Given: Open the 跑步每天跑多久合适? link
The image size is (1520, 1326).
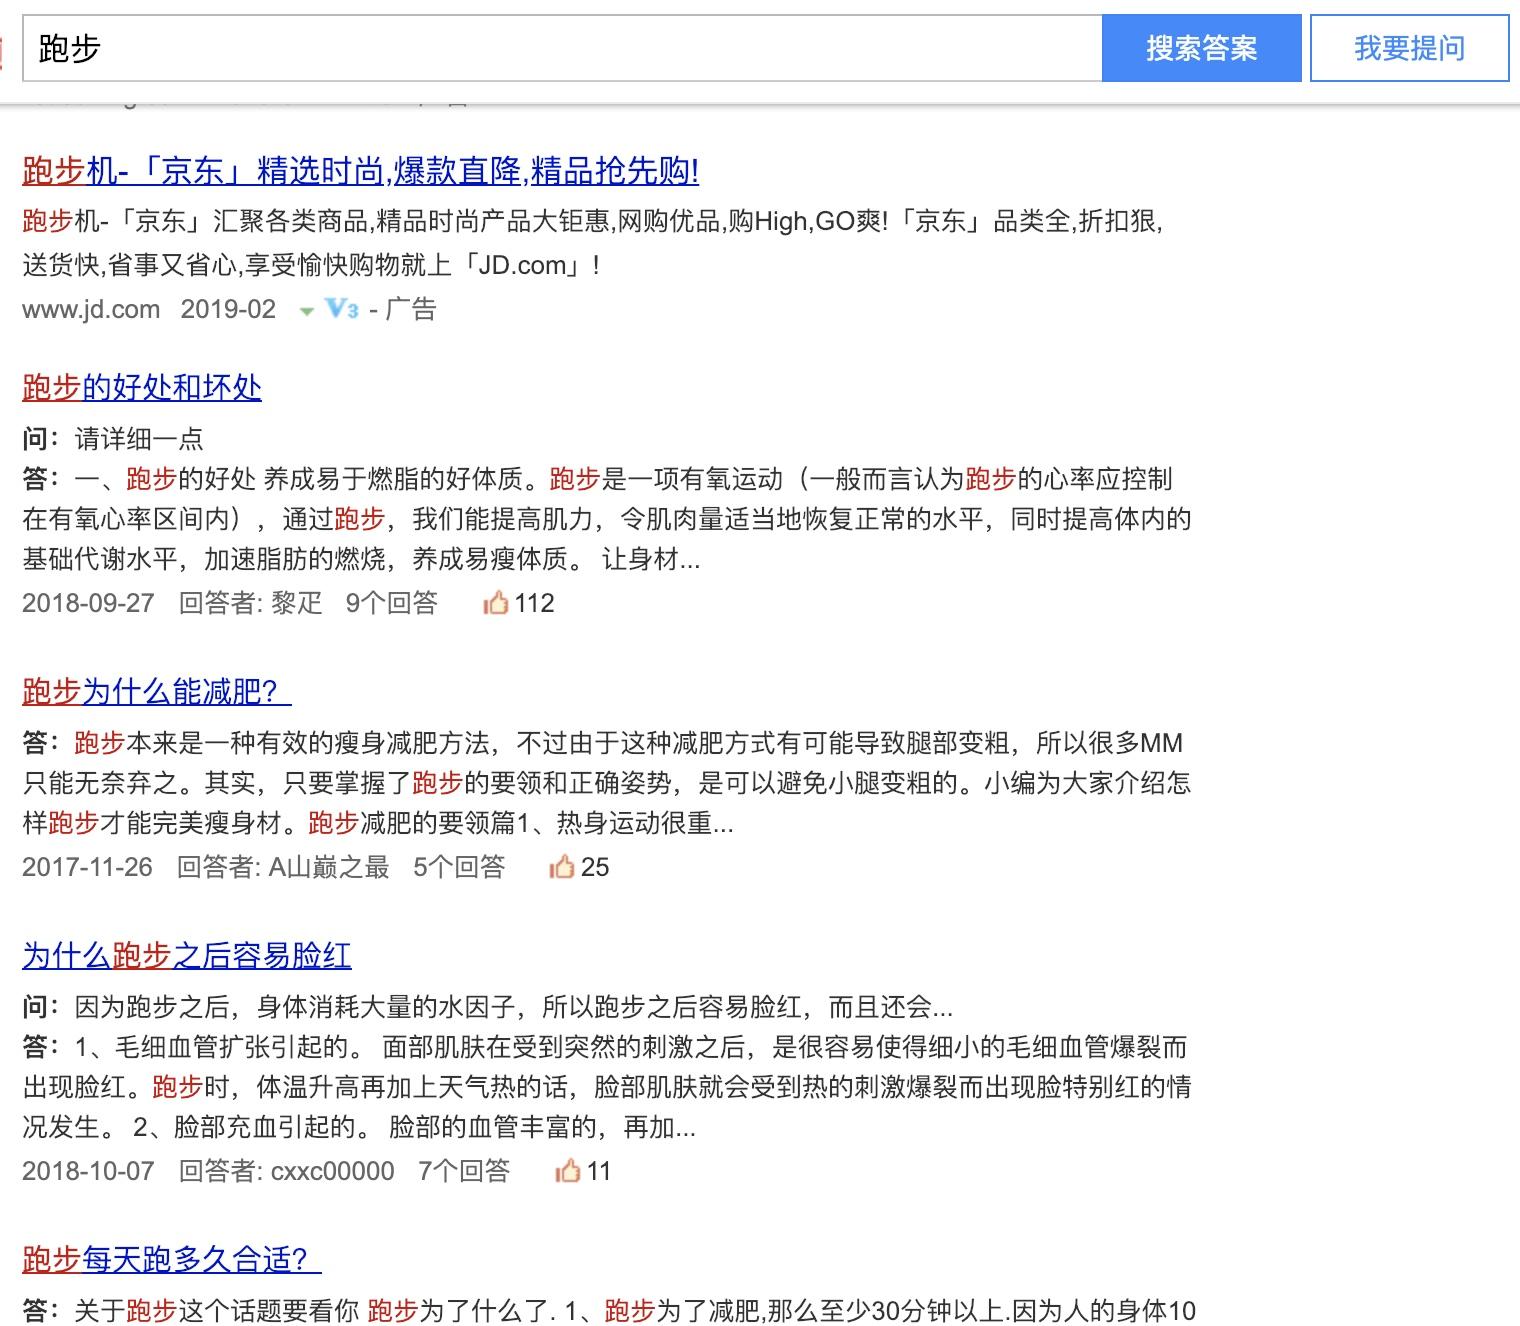Looking at the screenshot, I should (172, 1259).
